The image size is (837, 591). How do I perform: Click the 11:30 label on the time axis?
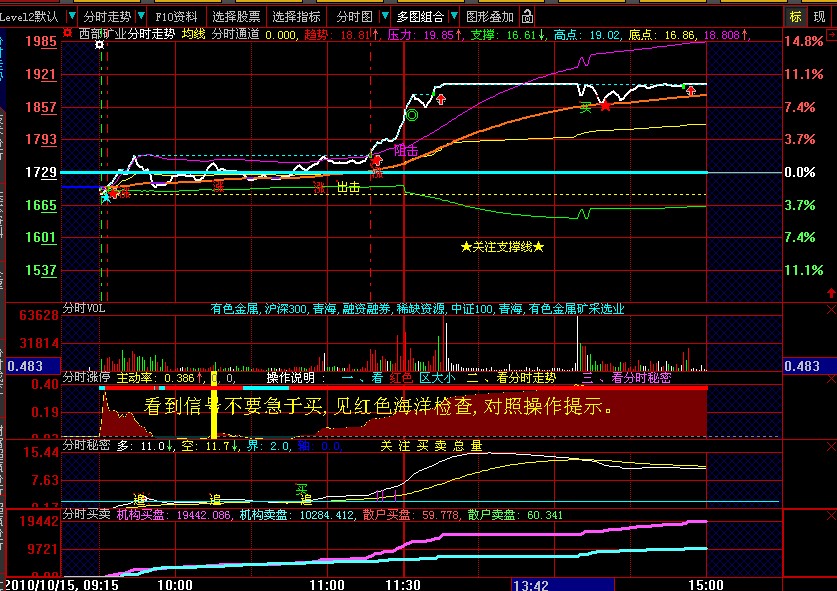pyautogui.click(x=403, y=585)
